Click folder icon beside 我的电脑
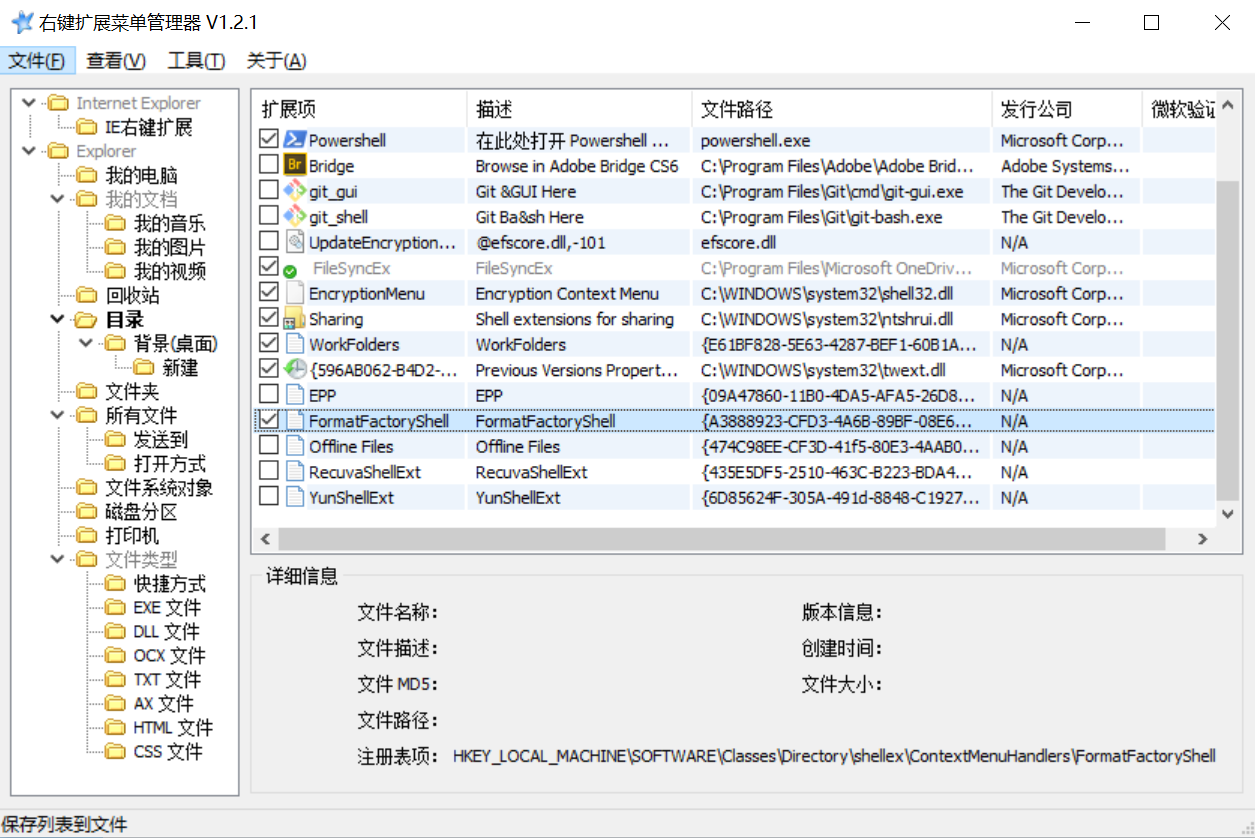Screen dimensions: 1255x838 pos(88,175)
